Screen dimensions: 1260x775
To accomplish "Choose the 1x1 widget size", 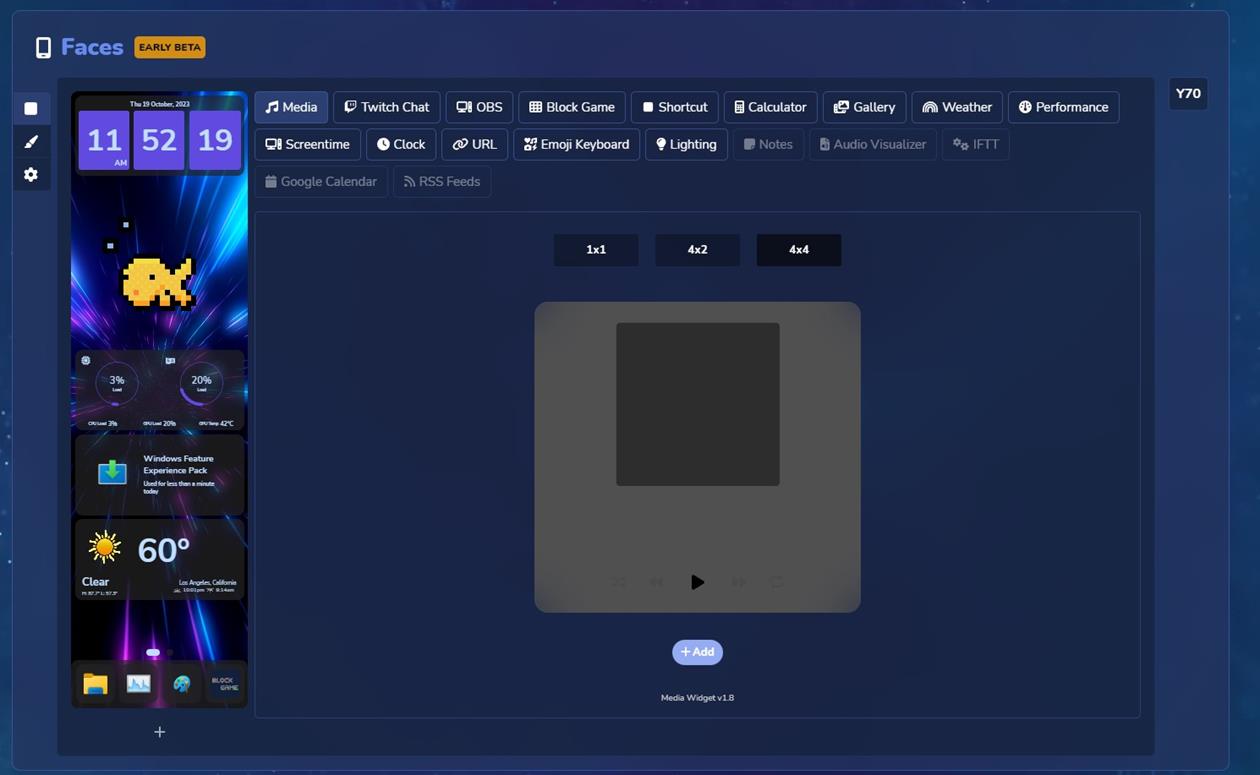I will [596, 250].
